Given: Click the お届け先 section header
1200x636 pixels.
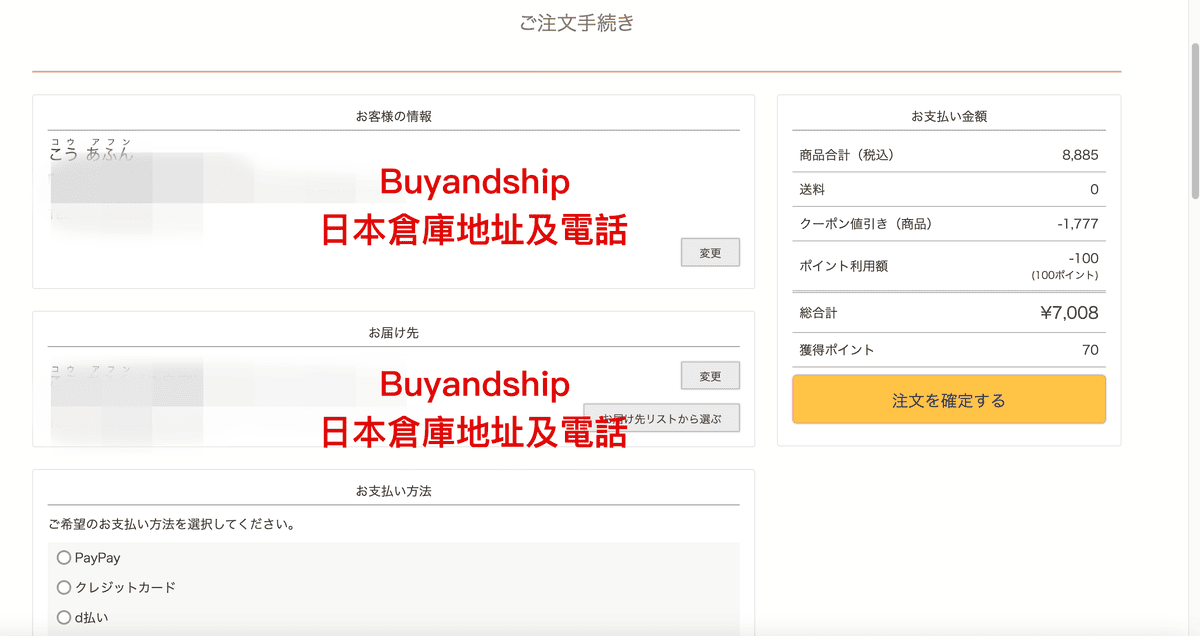Looking at the screenshot, I should tap(394, 332).
